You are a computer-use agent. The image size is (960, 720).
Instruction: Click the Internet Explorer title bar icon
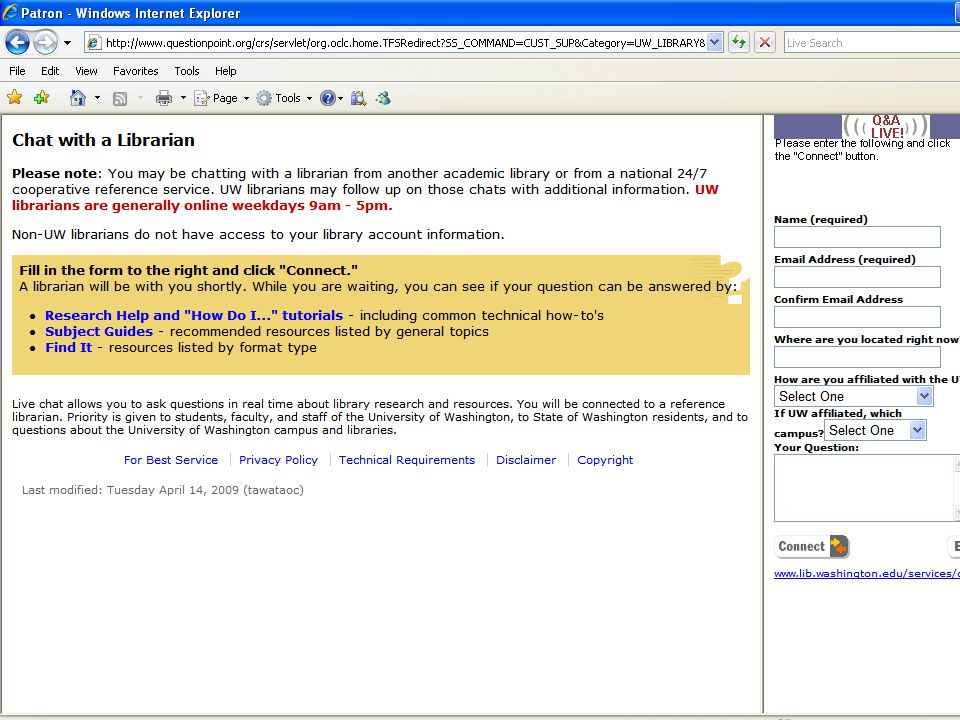pyautogui.click(x=10, y=12)
